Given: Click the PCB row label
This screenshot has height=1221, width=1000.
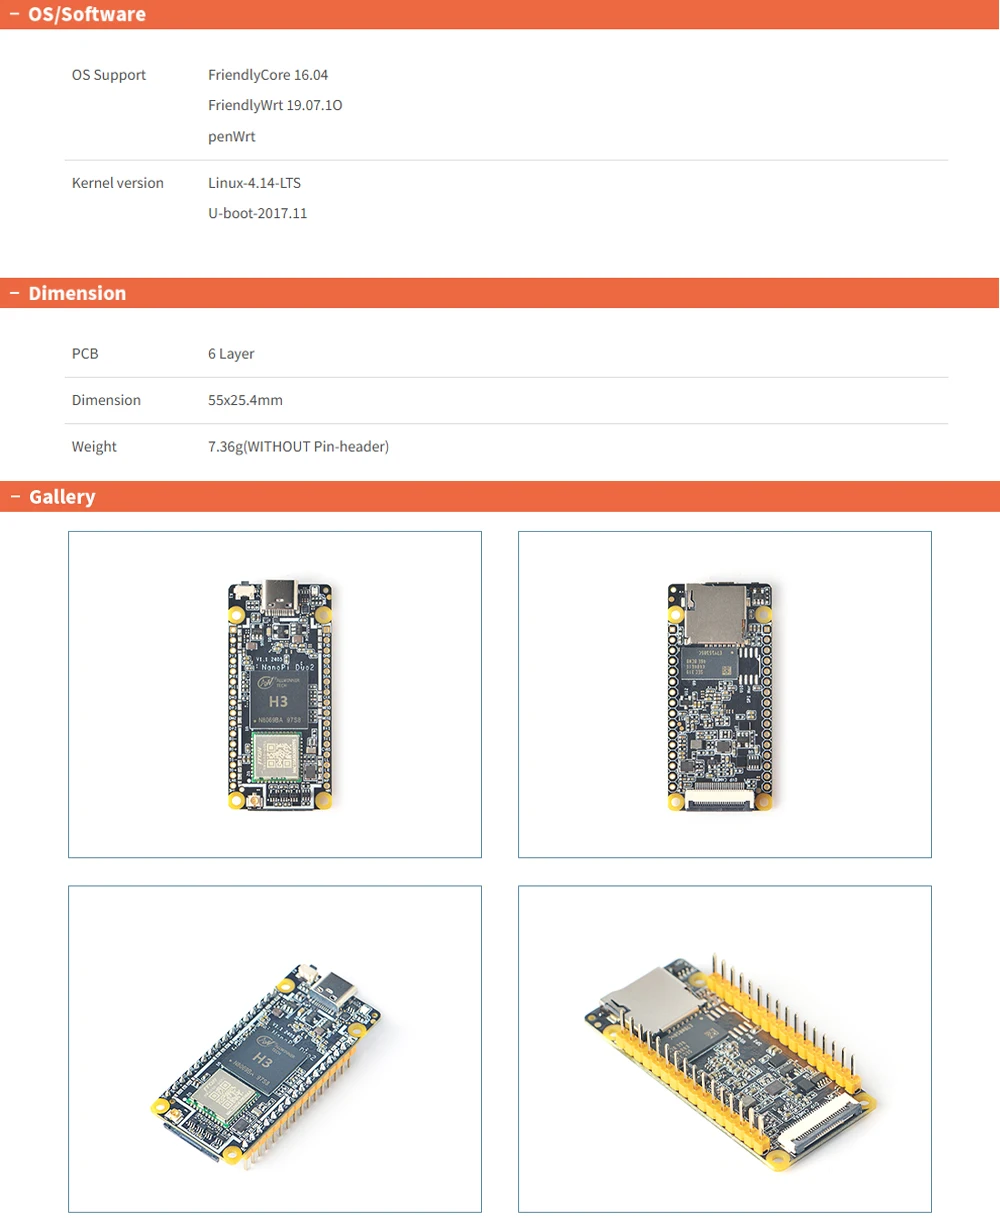Looking at the screenshot, I should (x=85, y=354).
